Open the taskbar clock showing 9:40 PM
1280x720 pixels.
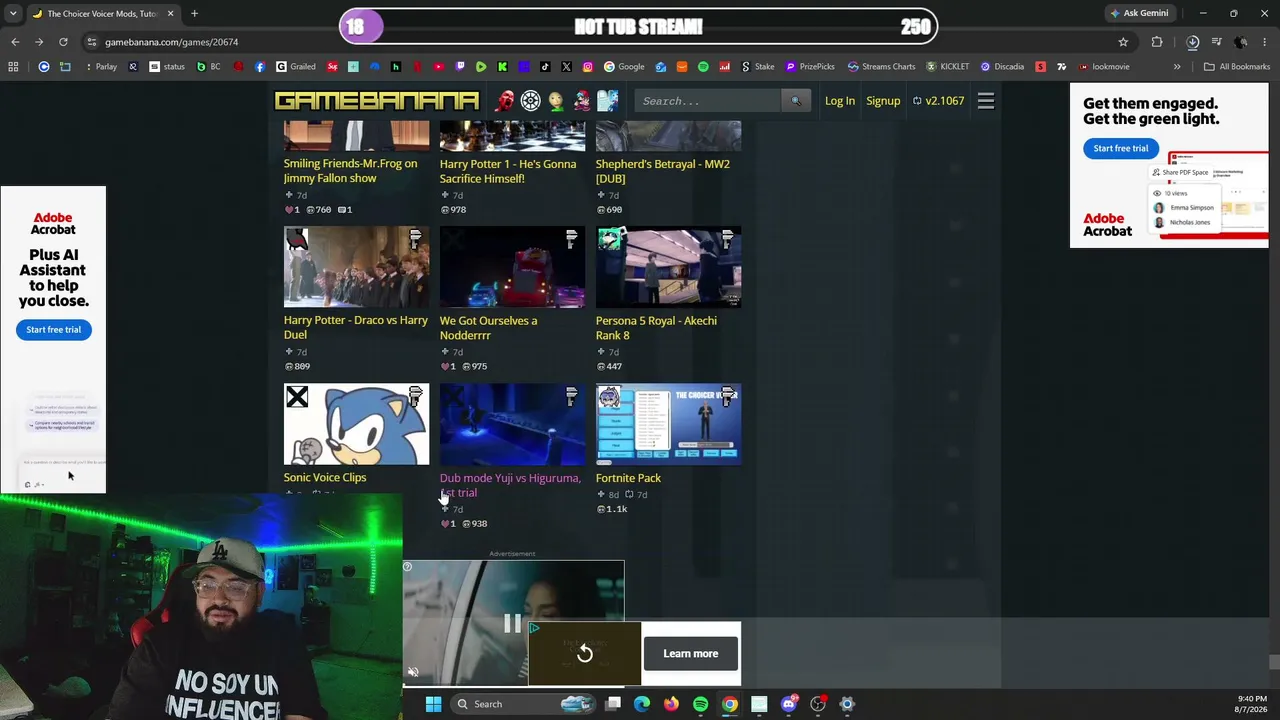point(1252,704)
